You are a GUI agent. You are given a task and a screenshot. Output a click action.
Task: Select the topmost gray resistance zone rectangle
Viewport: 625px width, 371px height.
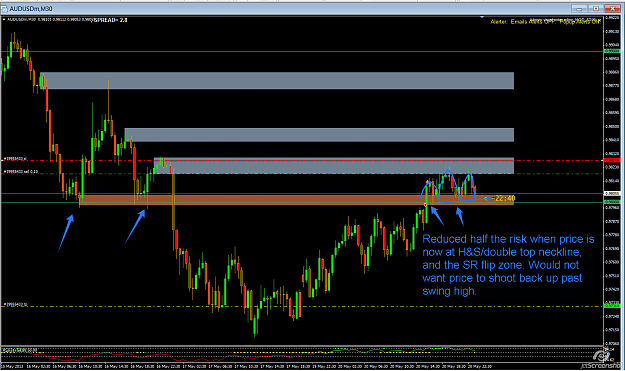point(277,80)
